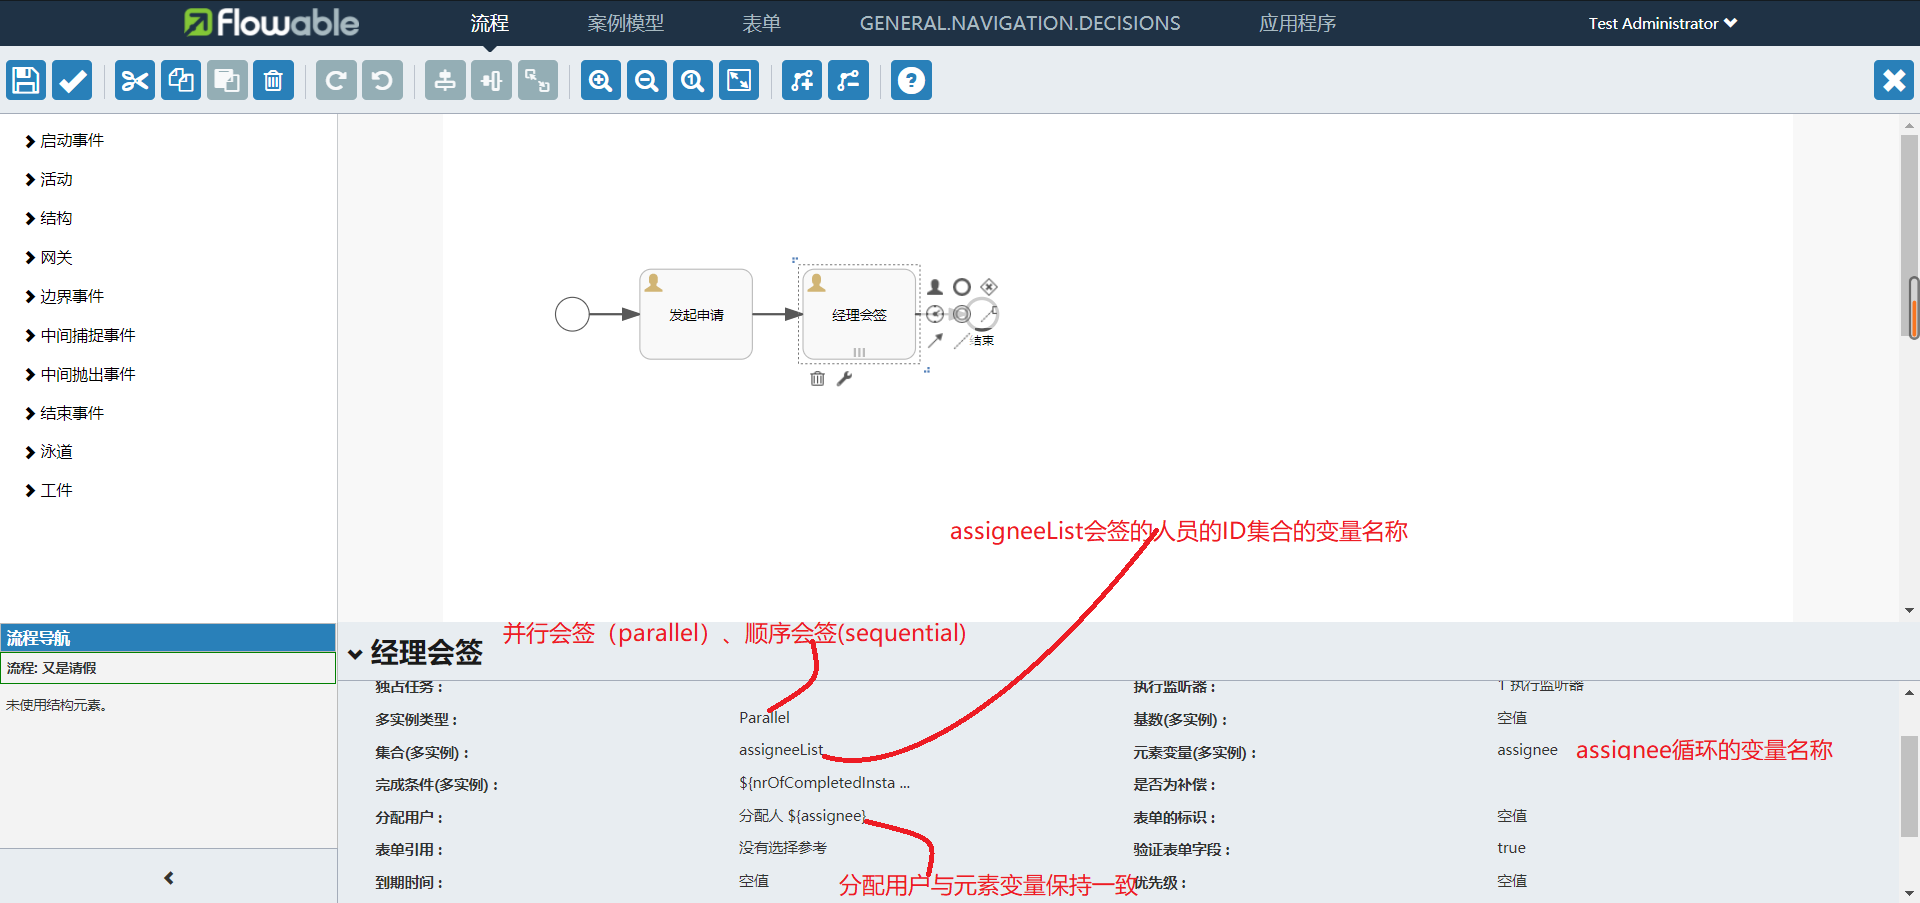Screen dimensions: 1920x903
Task: Collapse the 经理会签 properties panel
Action: click(x=355, y=654)
